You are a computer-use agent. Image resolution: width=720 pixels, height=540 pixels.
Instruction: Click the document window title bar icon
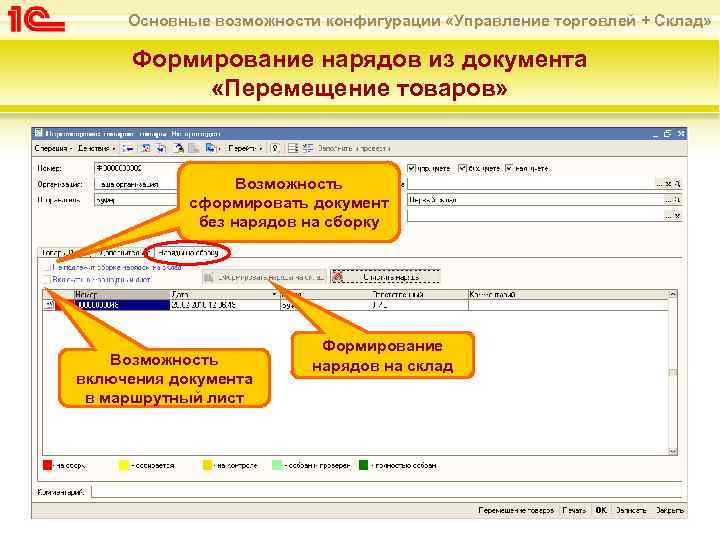pyautogui.click(x=39, y=134)
